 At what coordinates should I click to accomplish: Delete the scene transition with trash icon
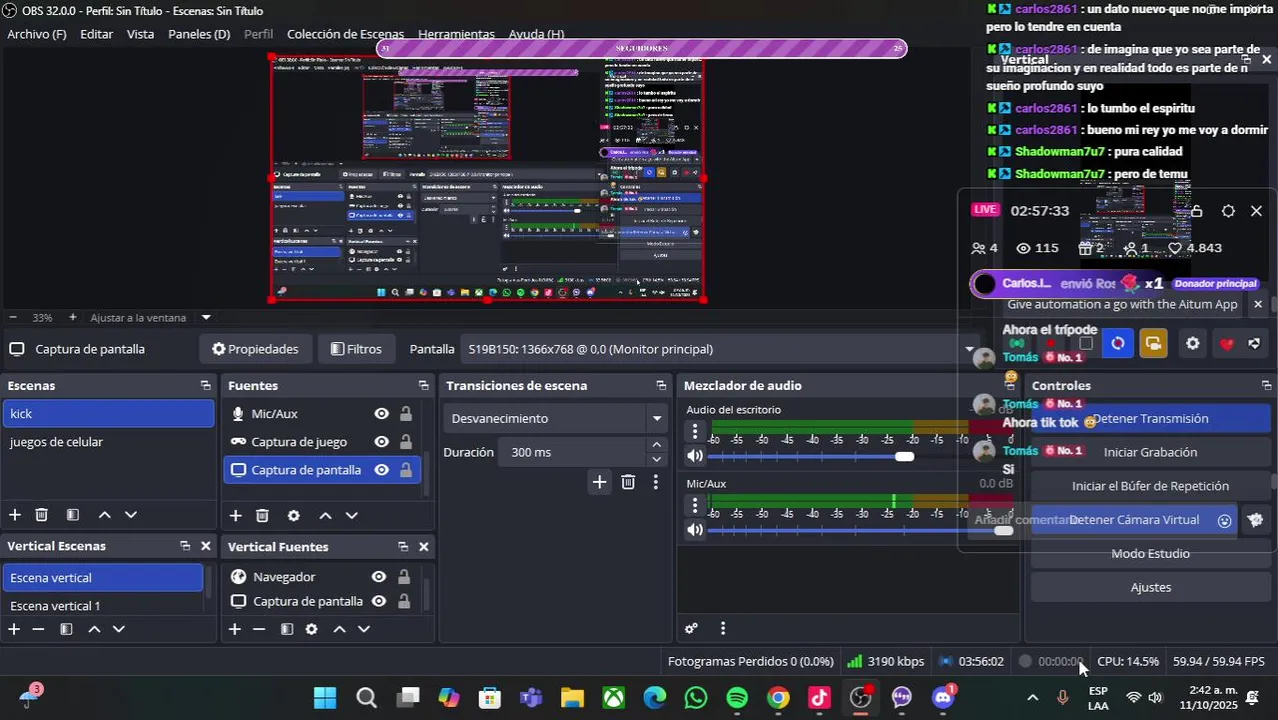tap(628, 482)
